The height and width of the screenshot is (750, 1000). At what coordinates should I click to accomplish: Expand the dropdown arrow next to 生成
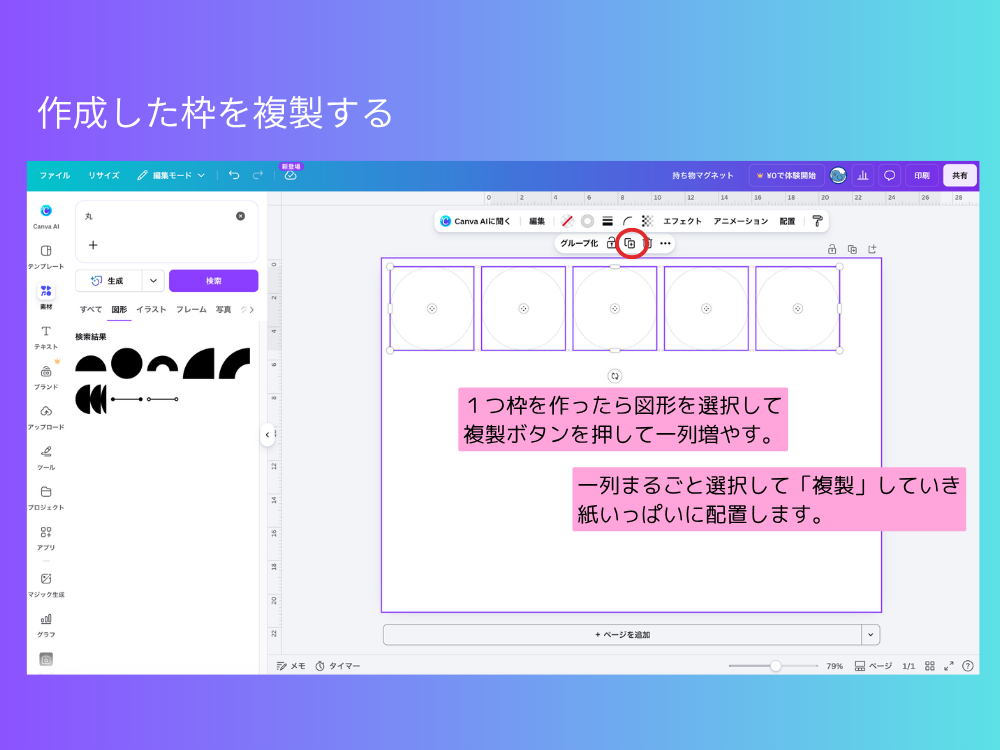tap(153, 281)
